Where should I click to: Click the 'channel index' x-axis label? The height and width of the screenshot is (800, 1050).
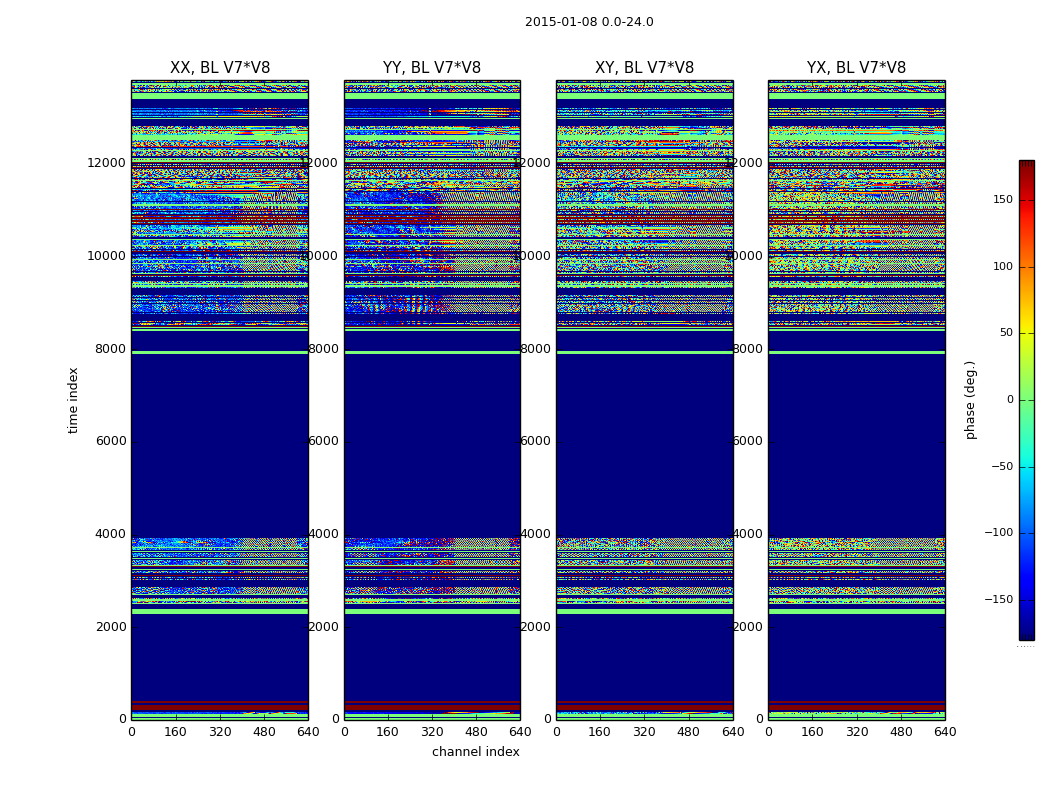tap(476, 752)
